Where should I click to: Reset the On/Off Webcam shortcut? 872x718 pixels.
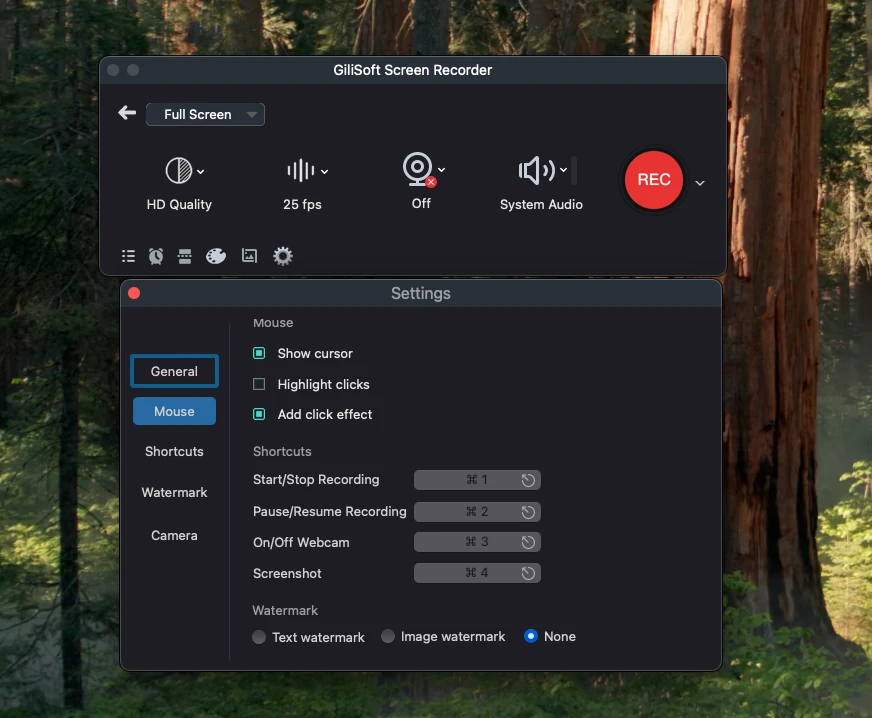point(528,542)
